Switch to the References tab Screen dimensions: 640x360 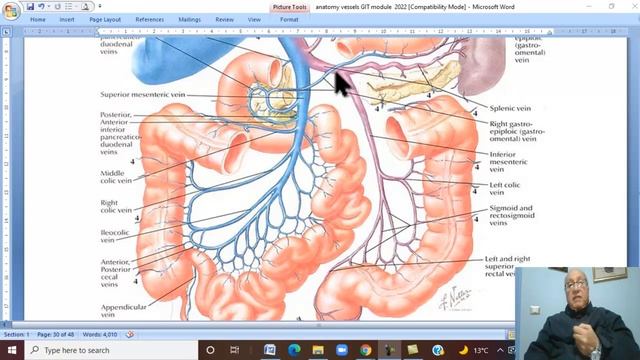(x=149, y=19)
